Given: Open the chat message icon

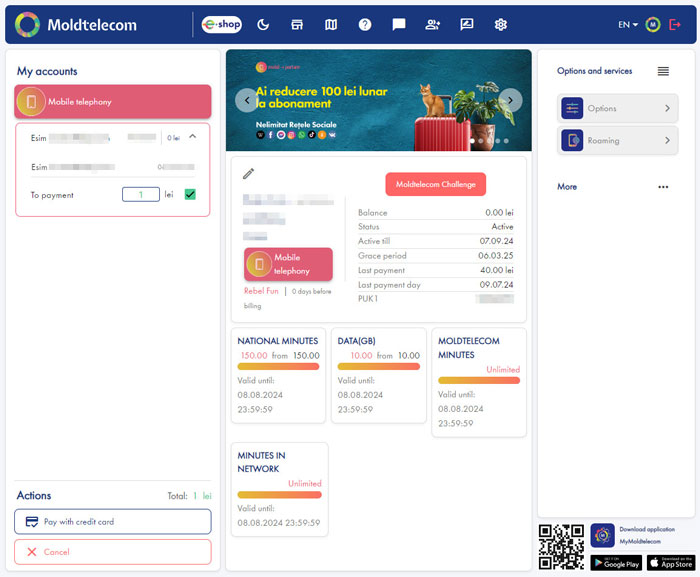Looking at the screenshot, I should tap(399, 25).
